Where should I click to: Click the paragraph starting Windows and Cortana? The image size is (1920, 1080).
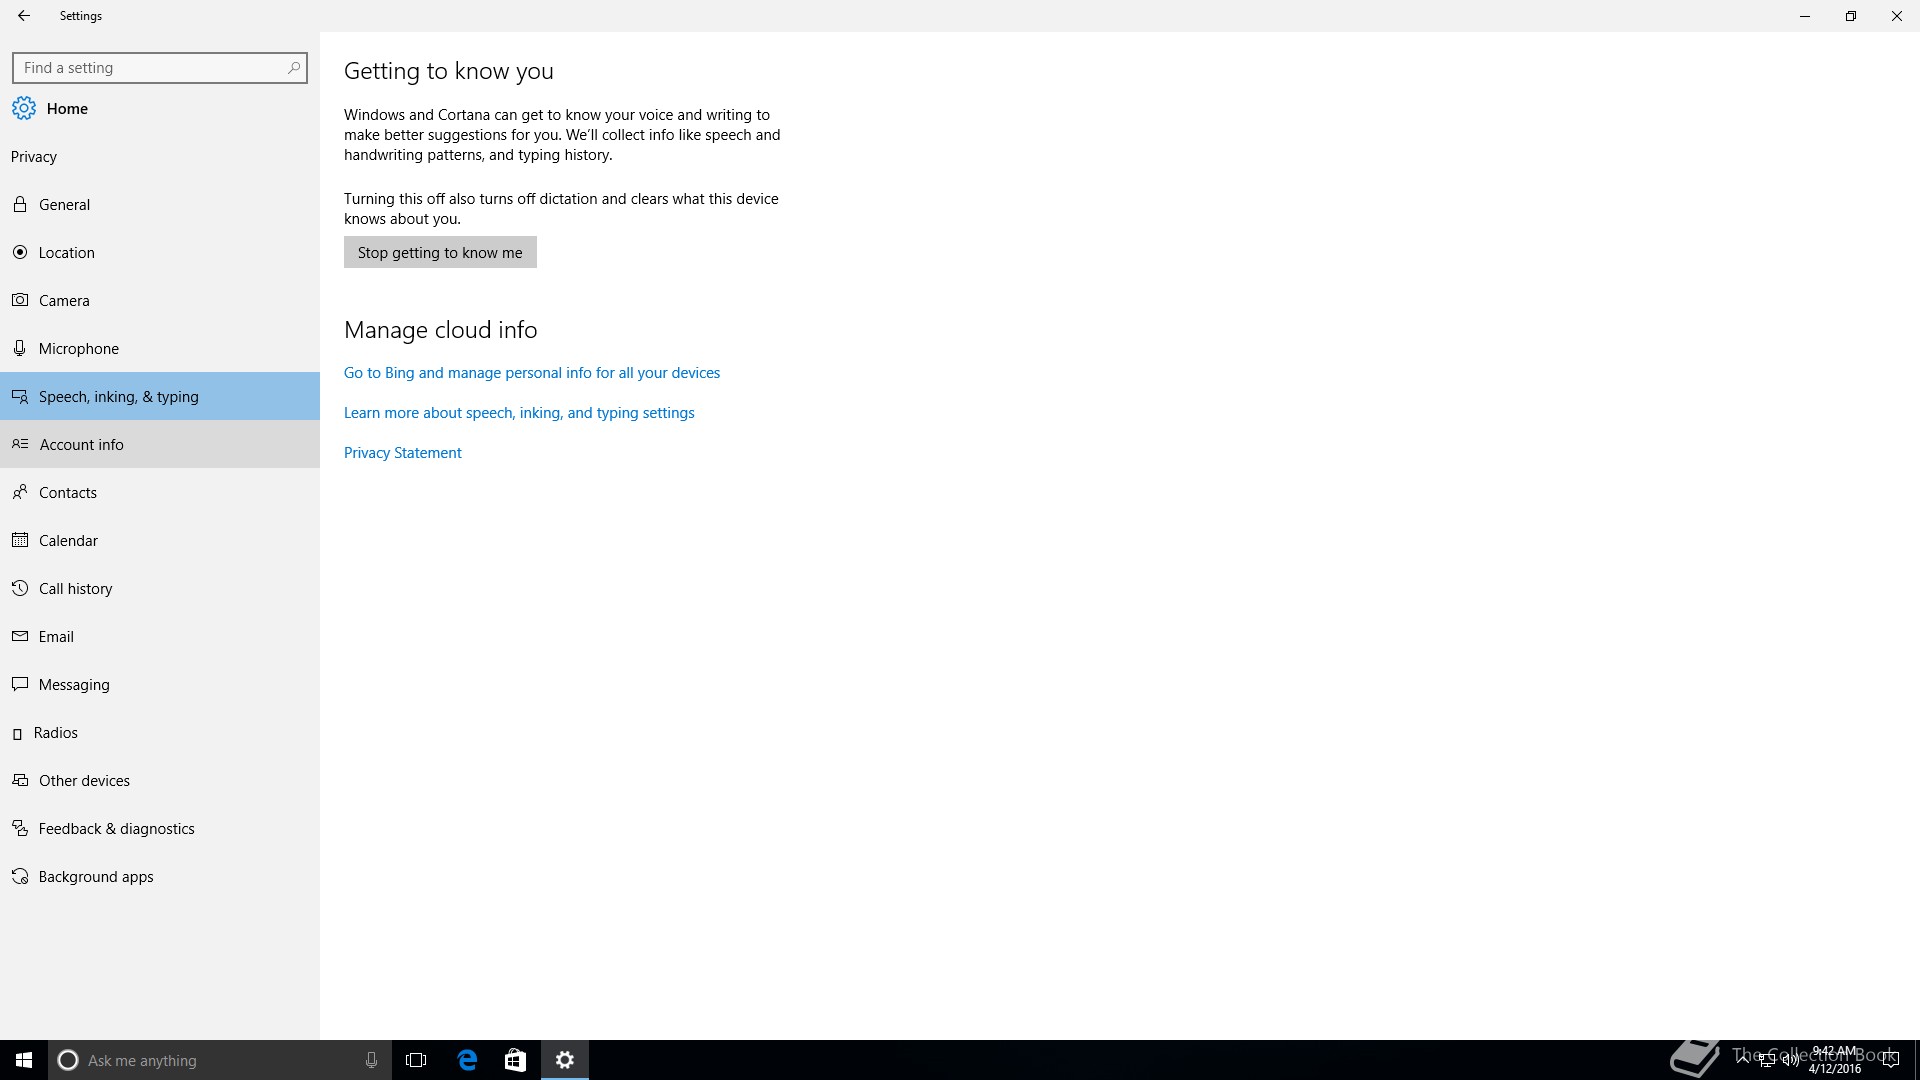click(562, 135)
